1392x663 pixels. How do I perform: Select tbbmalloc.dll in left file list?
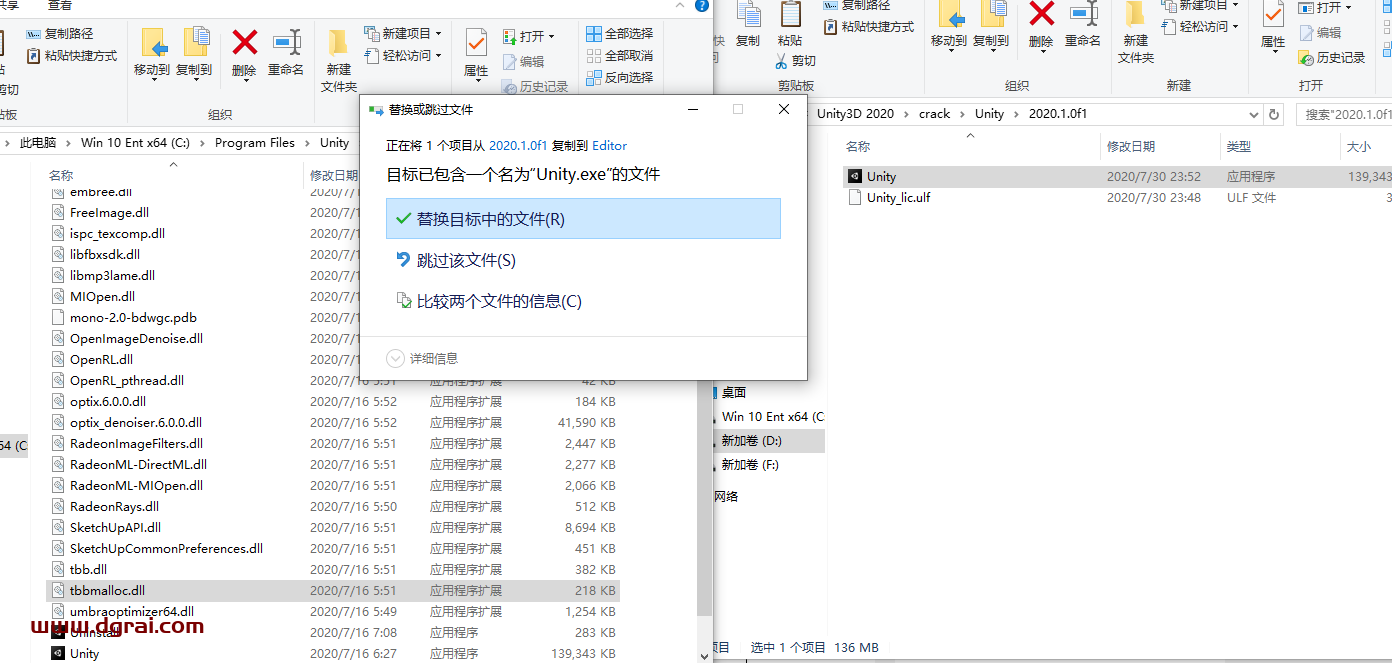333,591
